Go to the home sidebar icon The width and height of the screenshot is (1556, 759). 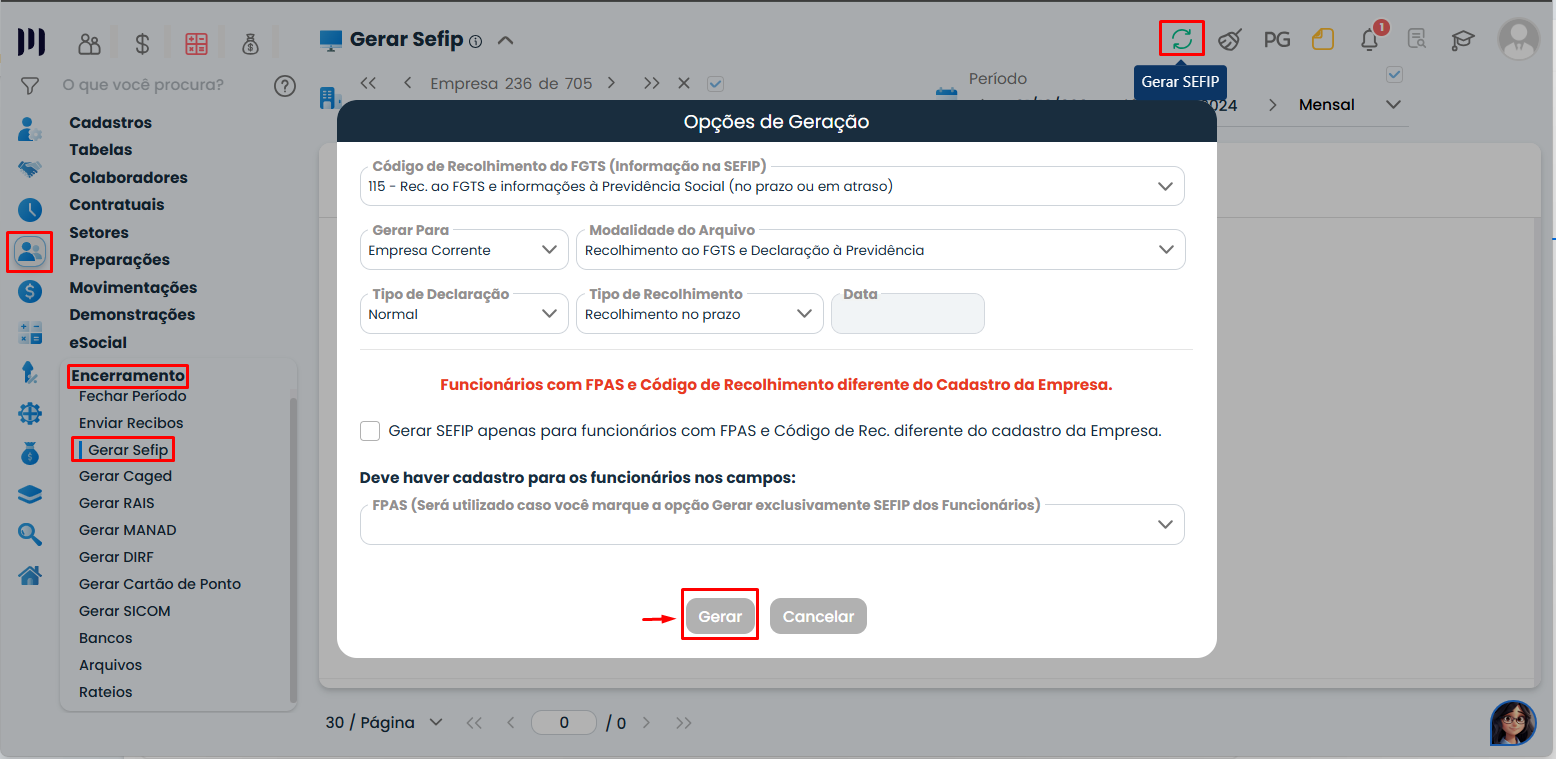pos(30,576)
